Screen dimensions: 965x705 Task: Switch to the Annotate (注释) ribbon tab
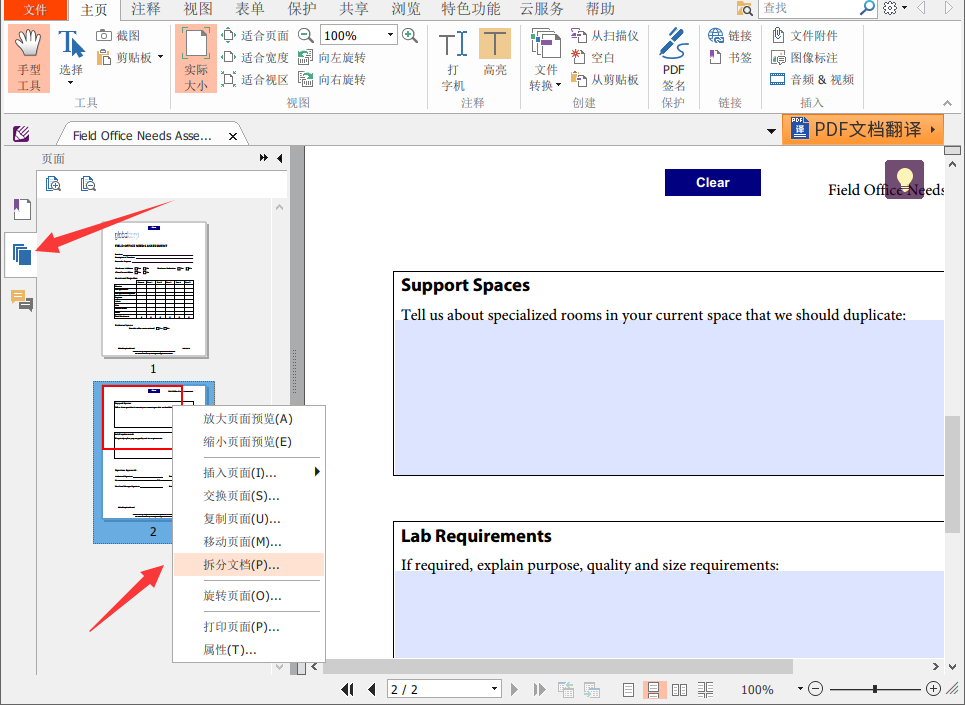coord(146,10)
